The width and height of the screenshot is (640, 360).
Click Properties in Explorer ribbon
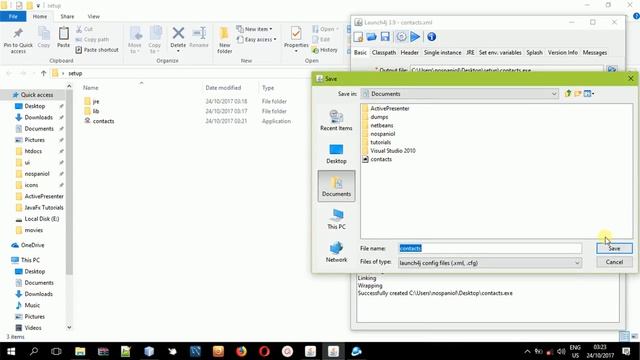tap(296, 39)
